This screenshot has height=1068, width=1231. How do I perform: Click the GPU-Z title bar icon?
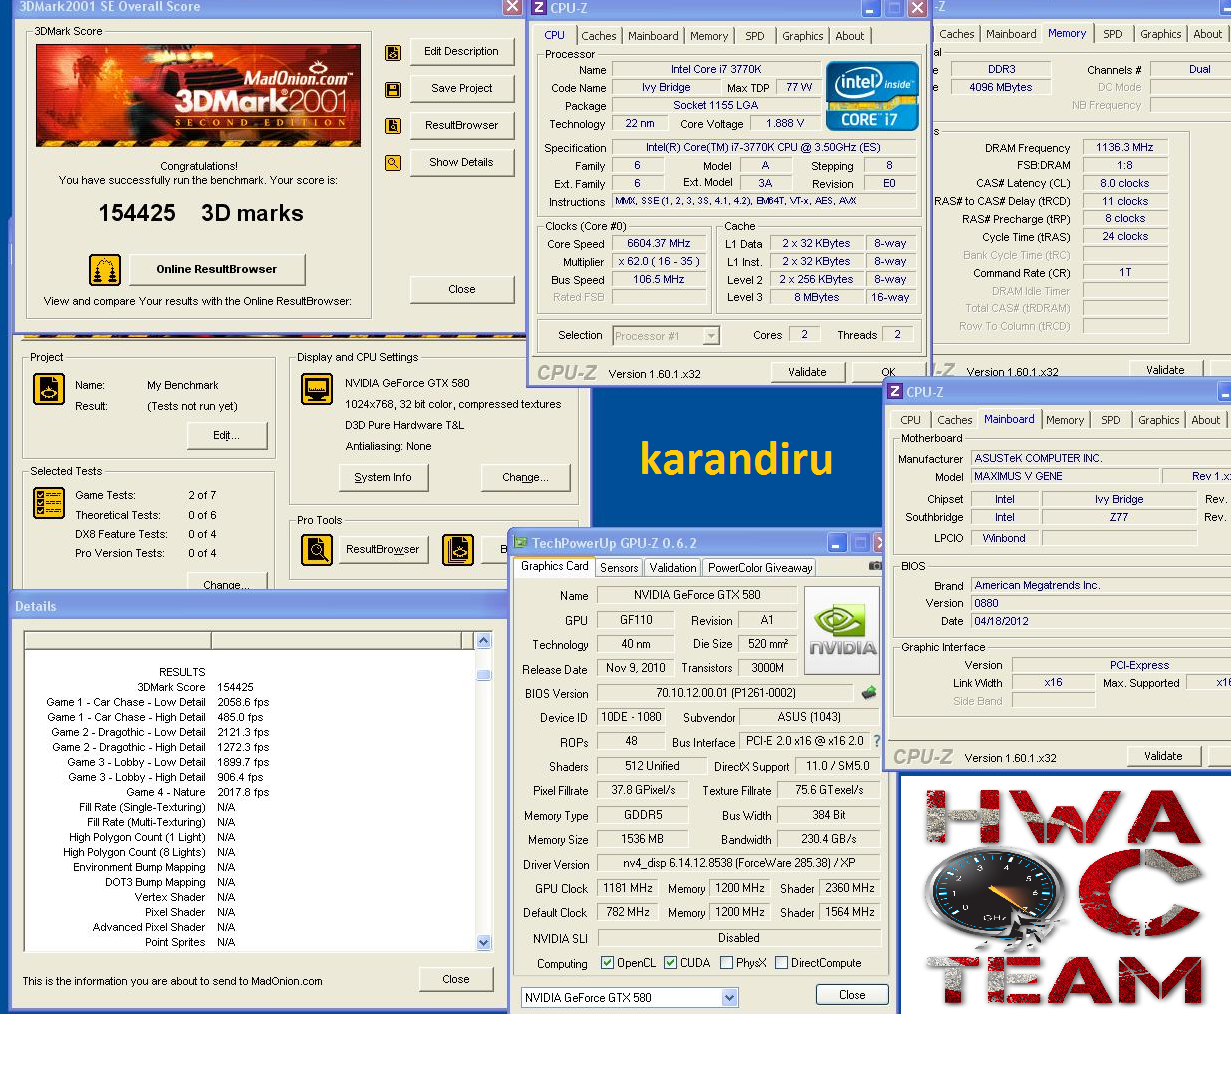(x=520, y=543)
